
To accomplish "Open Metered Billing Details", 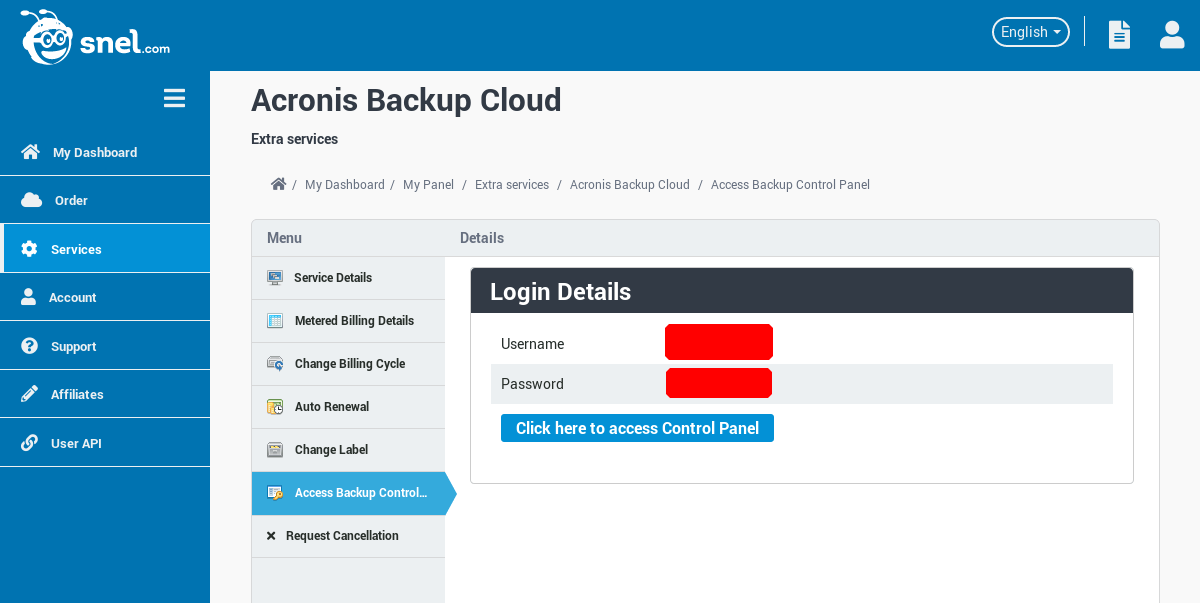I will 354,320.
